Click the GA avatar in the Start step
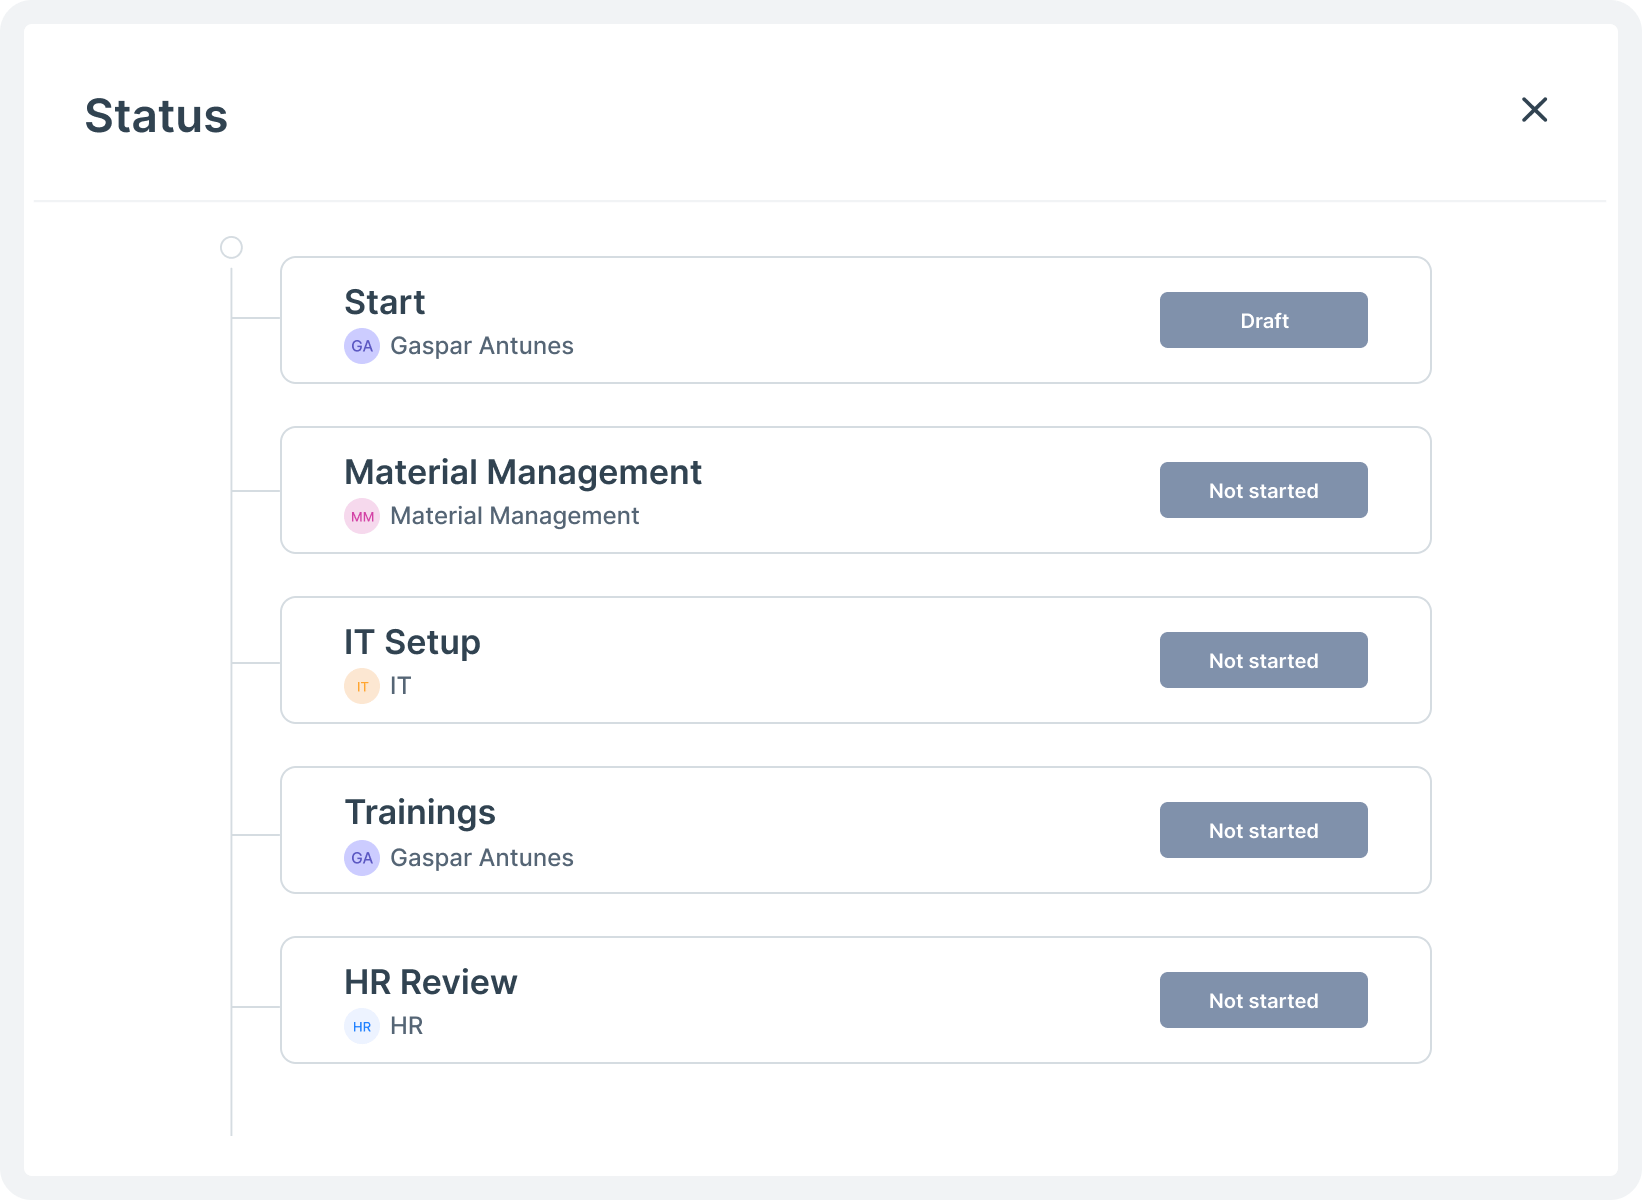Viewport: 1642px width, 1200px height. (x=362, y=346)
